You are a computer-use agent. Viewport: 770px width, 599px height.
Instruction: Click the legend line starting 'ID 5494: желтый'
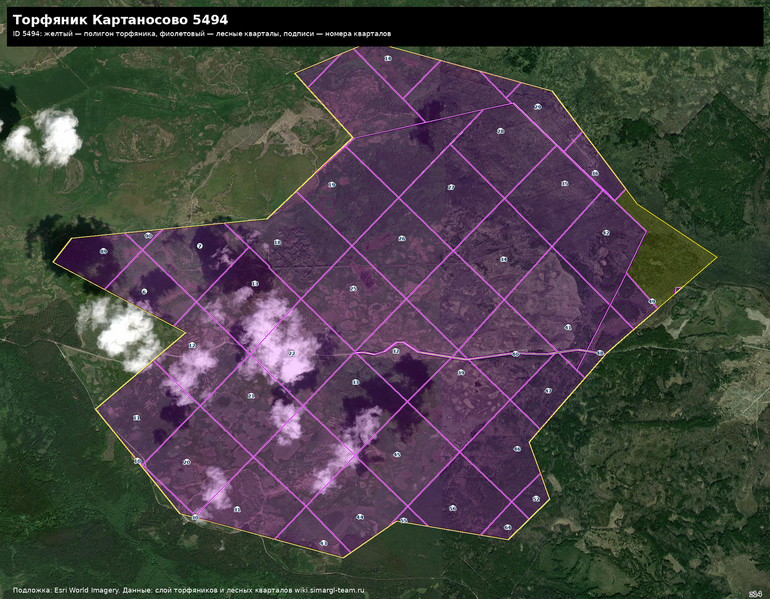[x=202, y=34]
